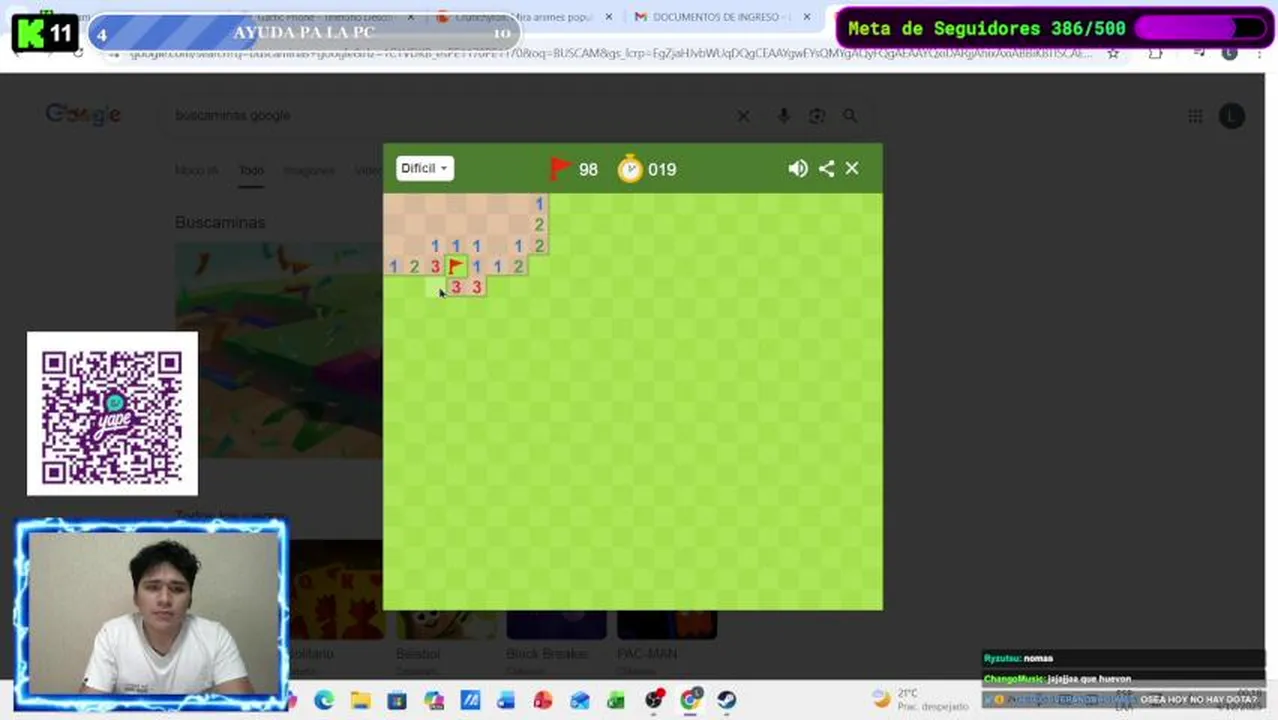Open Steam from the taskbar
Image resolution: width=1278 pixels, height=720 pixels.
[726, 700]
